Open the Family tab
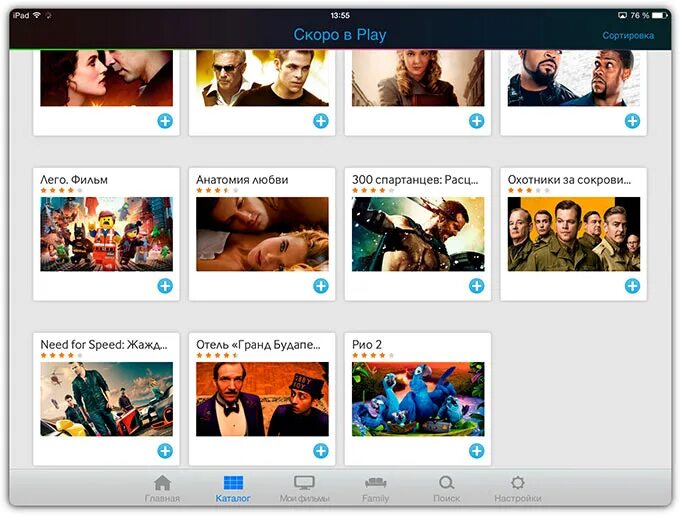The image size is (680, 515). [376, 489]
